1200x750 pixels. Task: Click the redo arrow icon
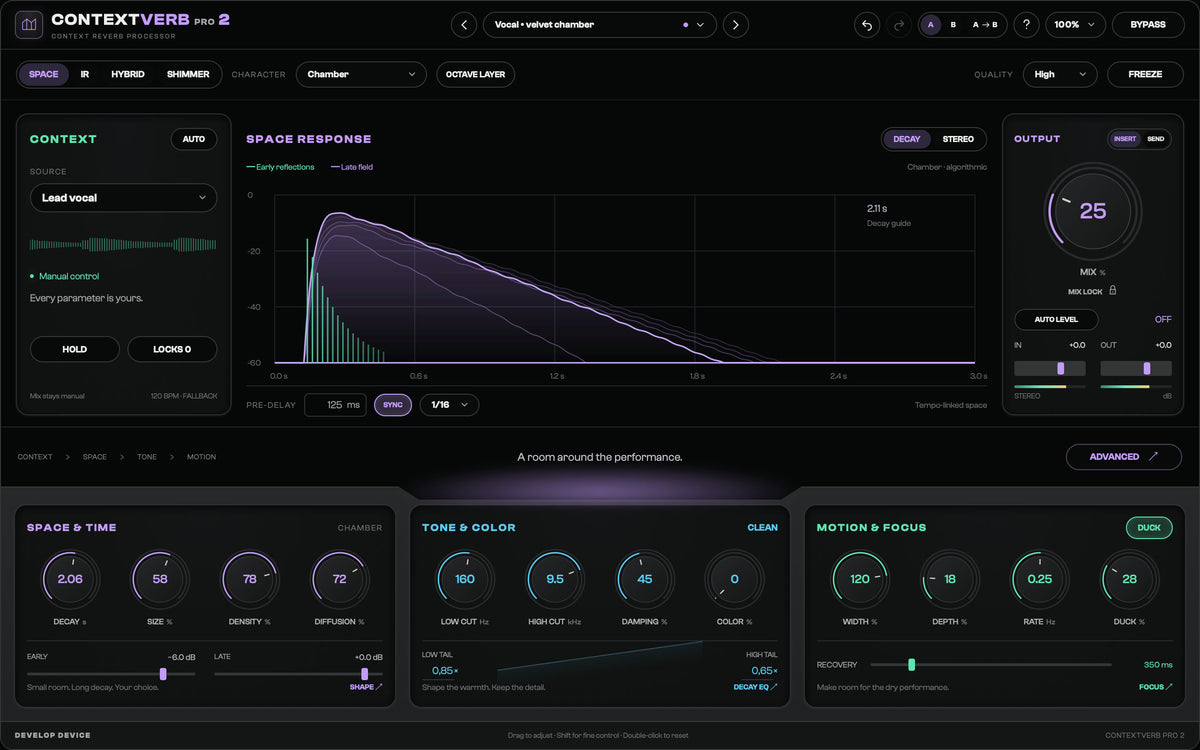[898, 24]
